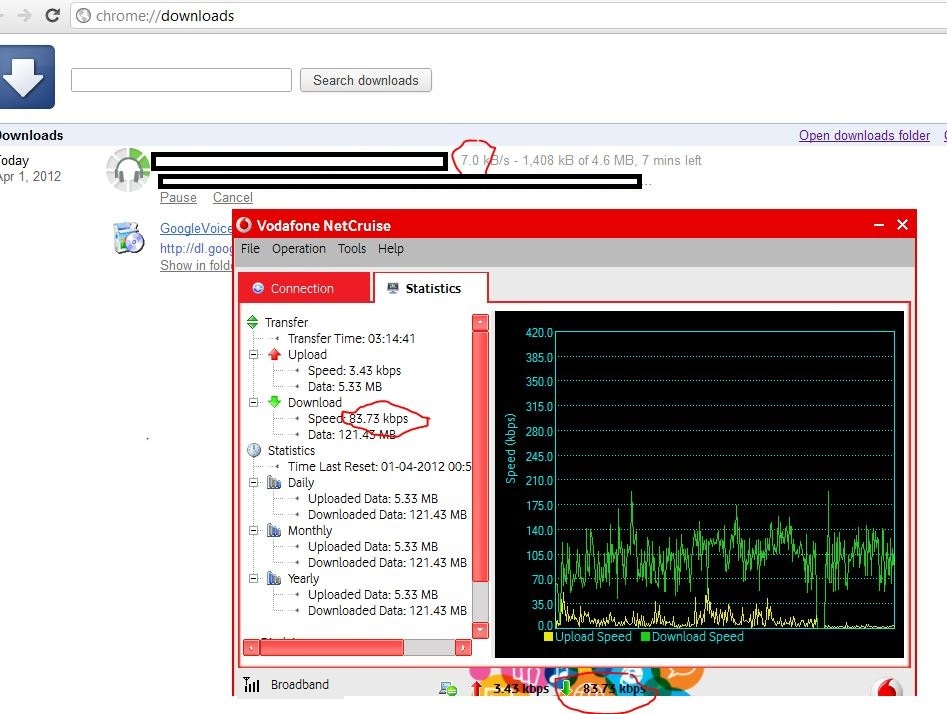Click the Daily bar chart icon
The height and width of the screenshot is (714, 947).
pyautogui.click(x=274, y=482)
